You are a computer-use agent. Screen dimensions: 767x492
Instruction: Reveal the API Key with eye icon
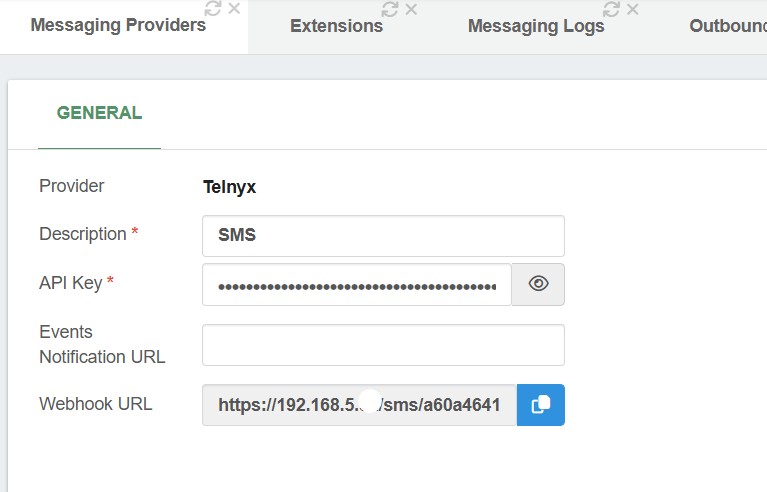click(x=538, y=284)
